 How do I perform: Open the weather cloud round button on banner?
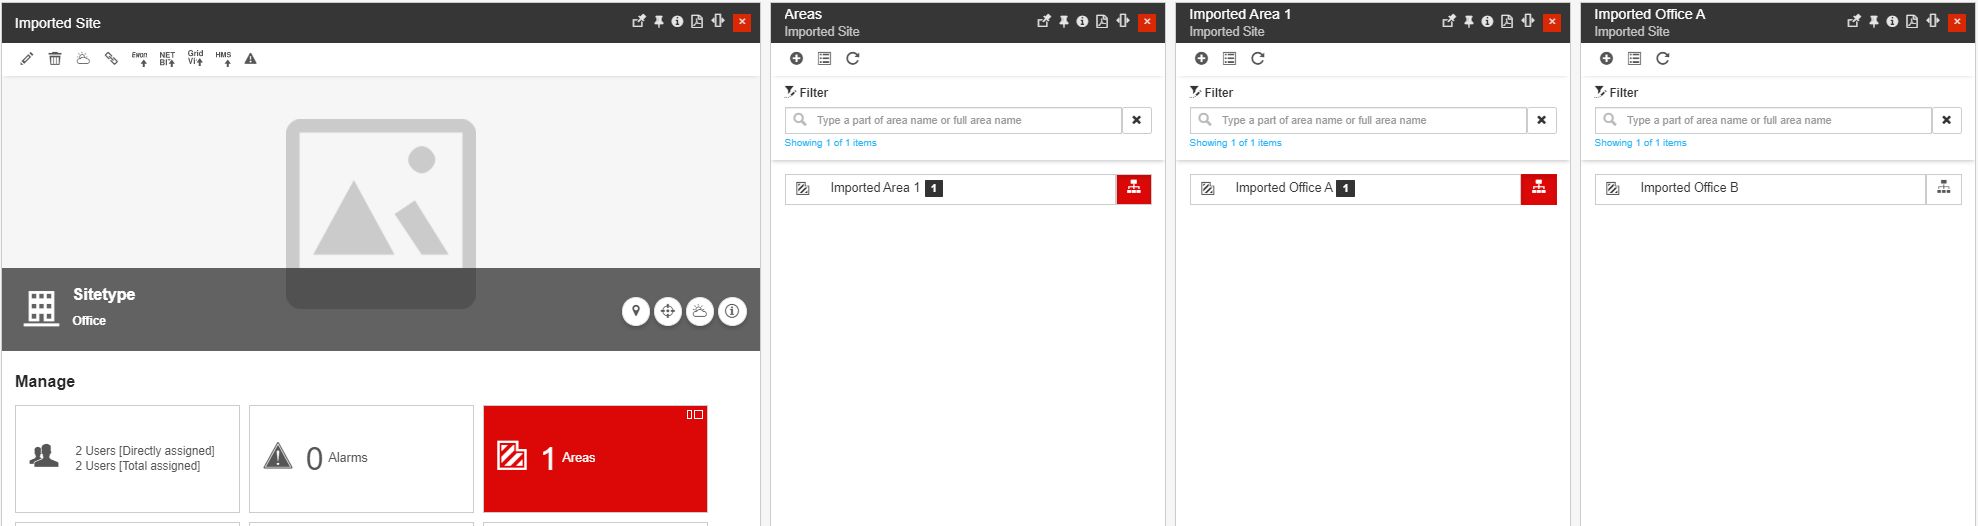click(x=700, y=311)
